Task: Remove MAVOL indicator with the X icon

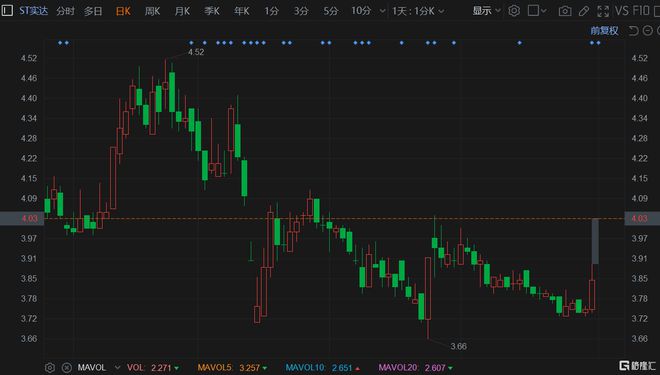Action: coord(67,368)
